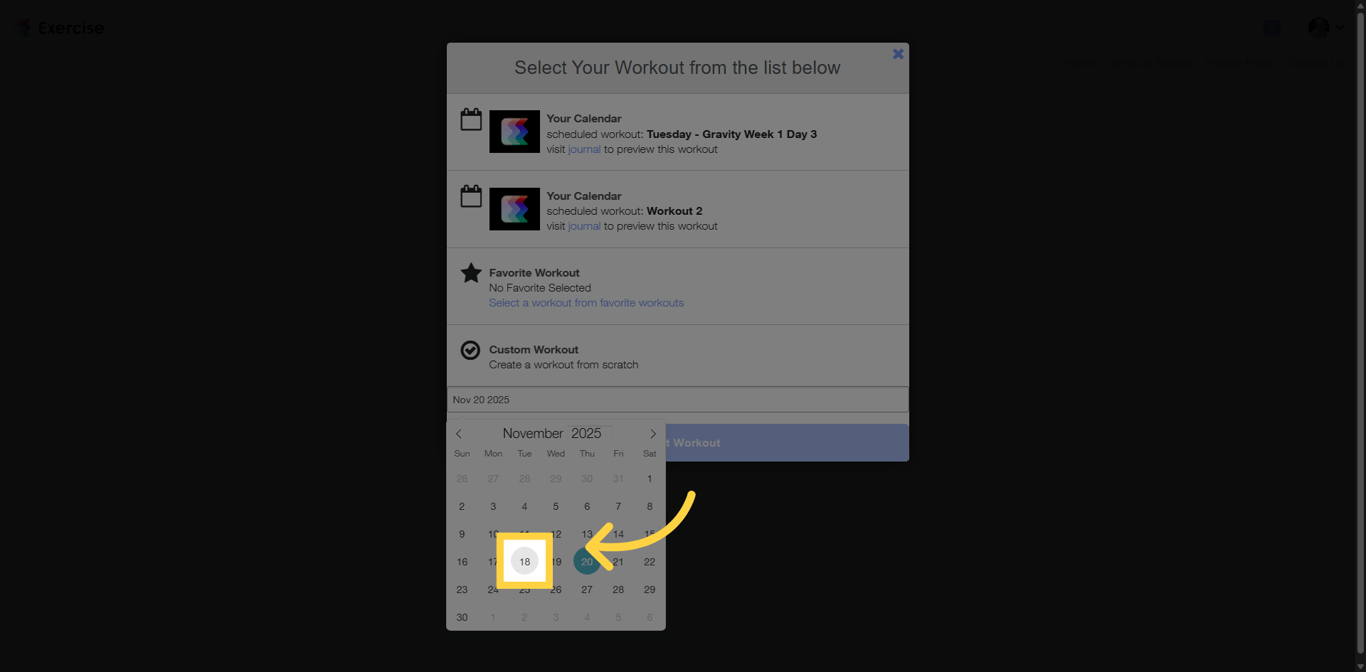Choose November 1 in calendar
1366x672 pixels.
tap(649, 479)
